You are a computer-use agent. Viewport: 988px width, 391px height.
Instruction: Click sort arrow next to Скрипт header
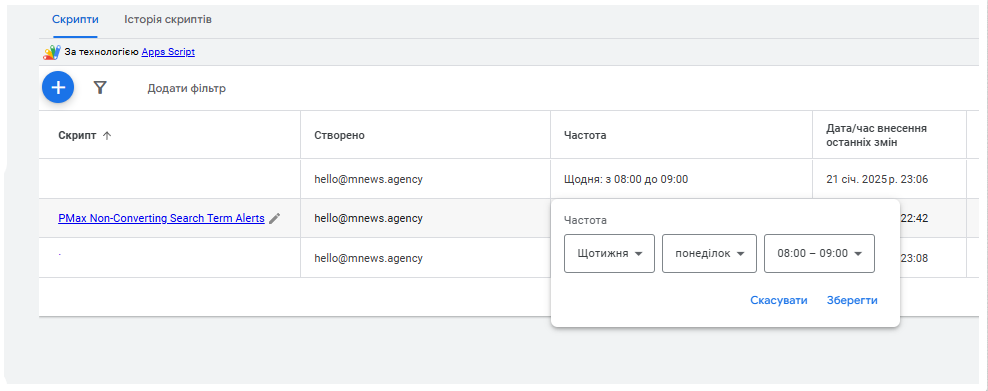[x=107, y=135]
